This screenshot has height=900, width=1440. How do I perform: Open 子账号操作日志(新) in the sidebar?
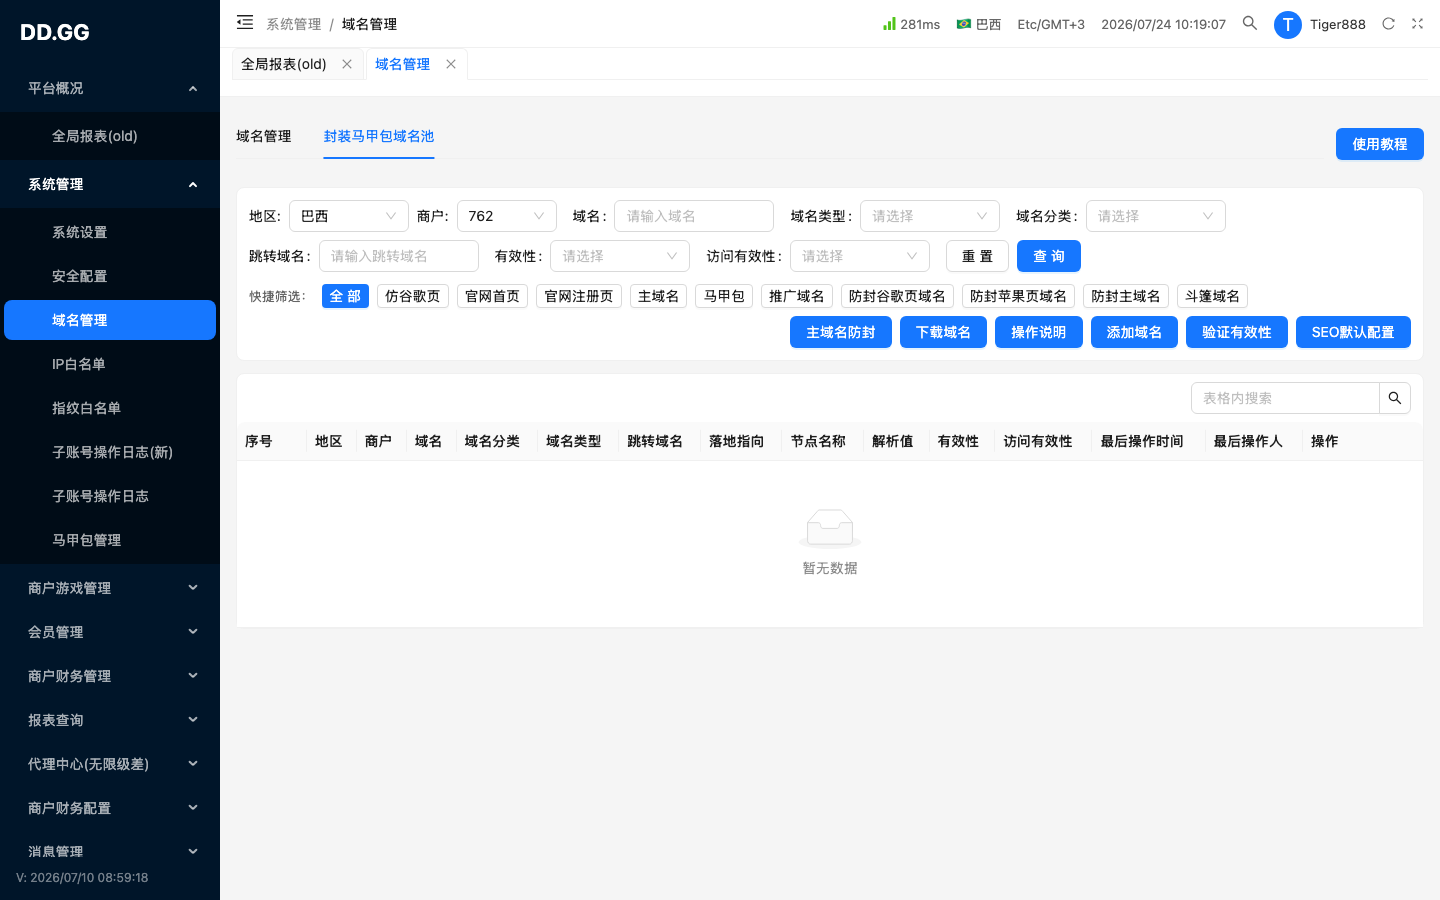[x=110, y=452]
